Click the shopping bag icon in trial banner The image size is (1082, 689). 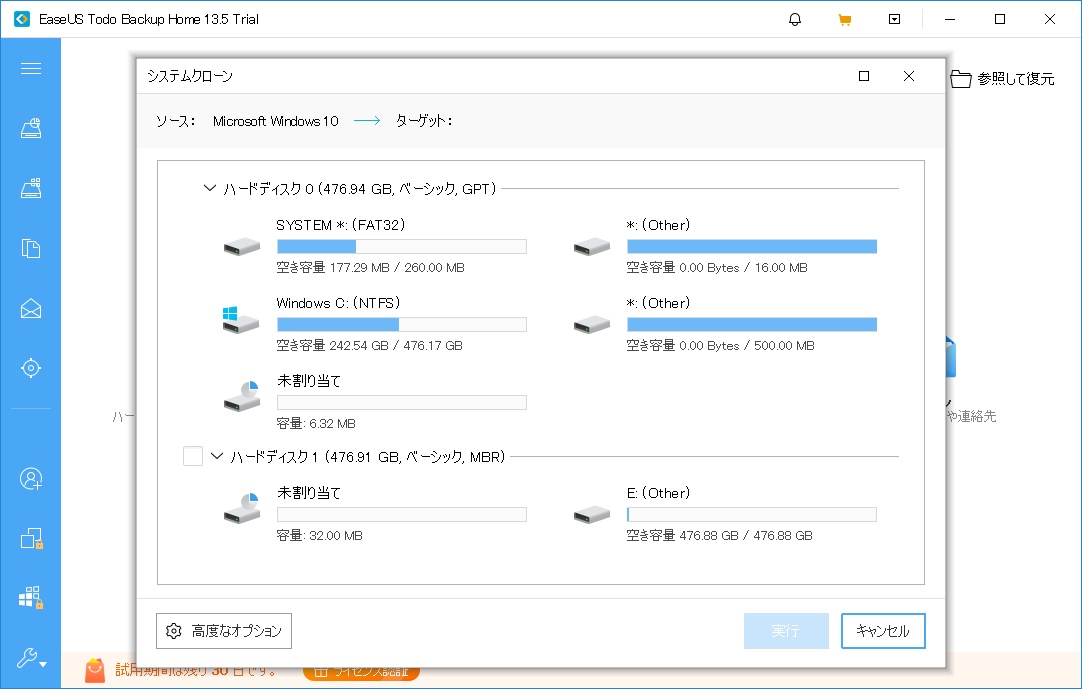point(95,670)
